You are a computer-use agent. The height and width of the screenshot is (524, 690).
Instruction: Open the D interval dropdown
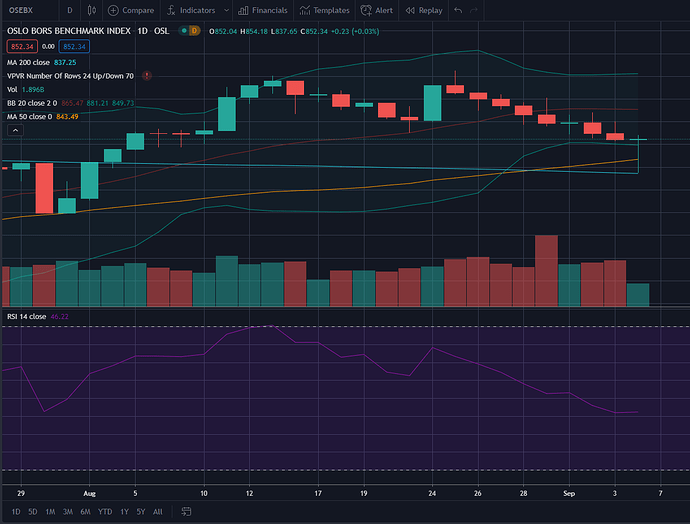point(69,10)
